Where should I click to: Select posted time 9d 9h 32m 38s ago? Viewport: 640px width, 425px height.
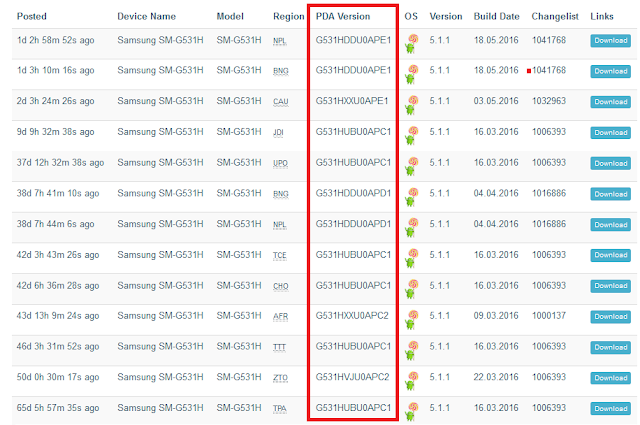click(x=55, y=132)
